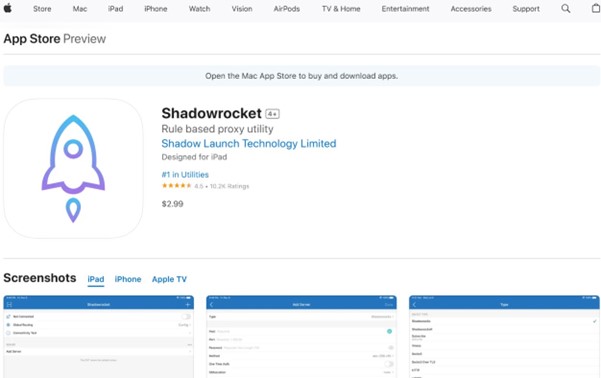The width and height of the screenshot is (601, 378).
Task: Open the Accessories menu
Action: click(471, 8)
